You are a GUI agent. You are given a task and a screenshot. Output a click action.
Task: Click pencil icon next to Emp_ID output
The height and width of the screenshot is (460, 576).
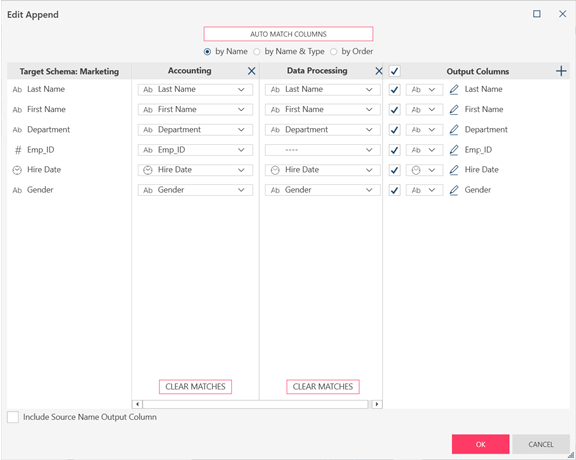coord(454,150)
